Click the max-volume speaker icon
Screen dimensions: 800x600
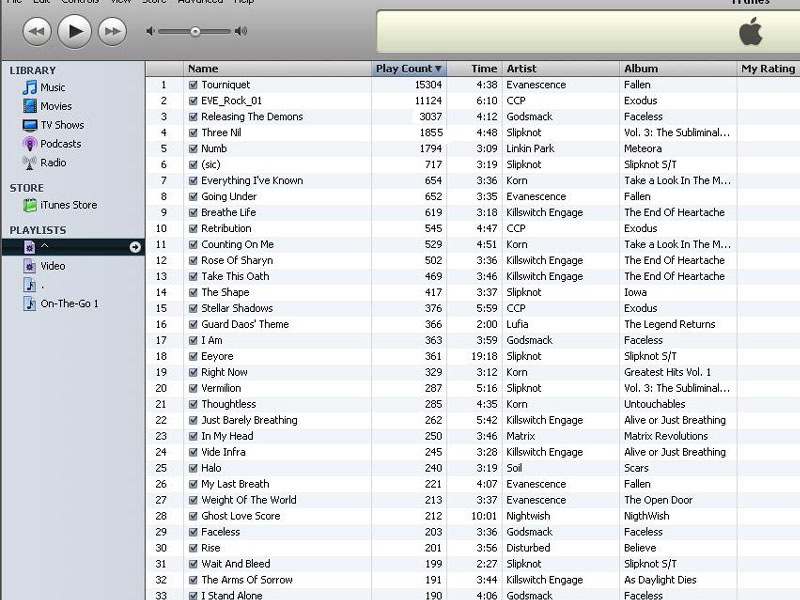(241, 31)
